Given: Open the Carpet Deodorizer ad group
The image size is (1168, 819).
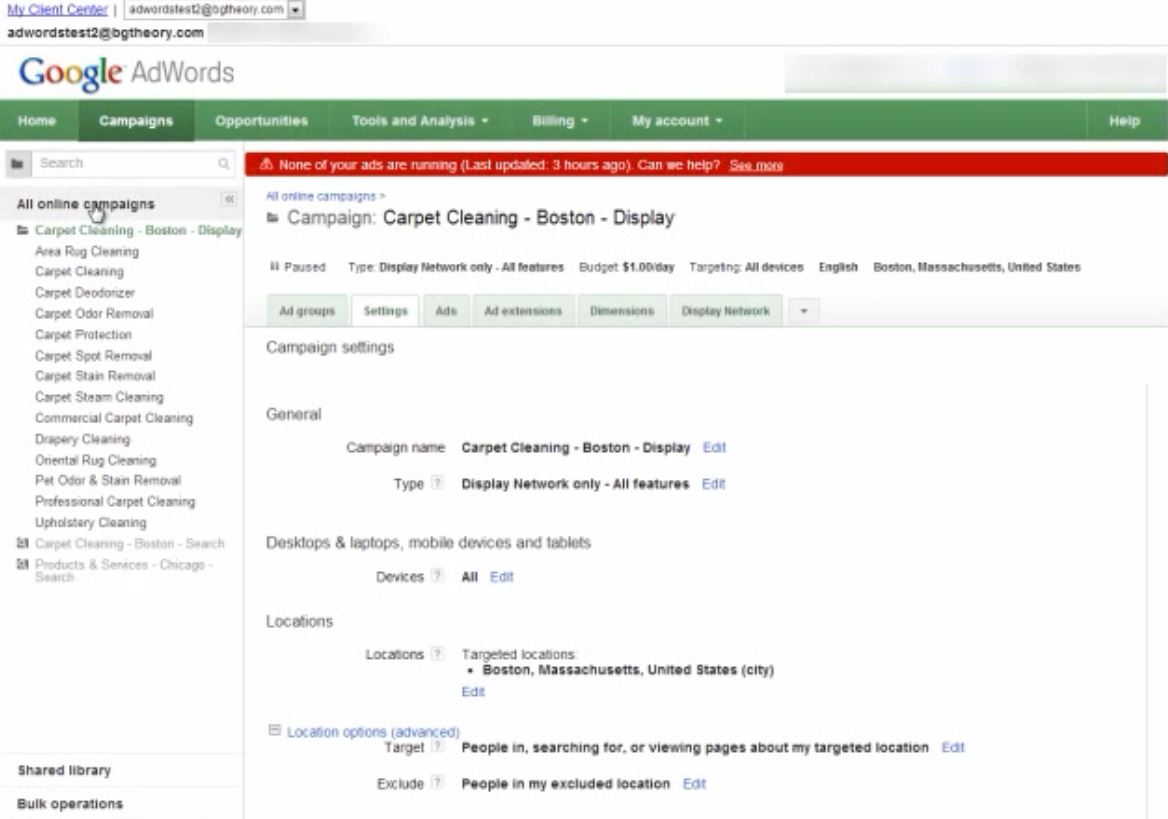Looking at the screenshot, I should [x=84, y=293].
